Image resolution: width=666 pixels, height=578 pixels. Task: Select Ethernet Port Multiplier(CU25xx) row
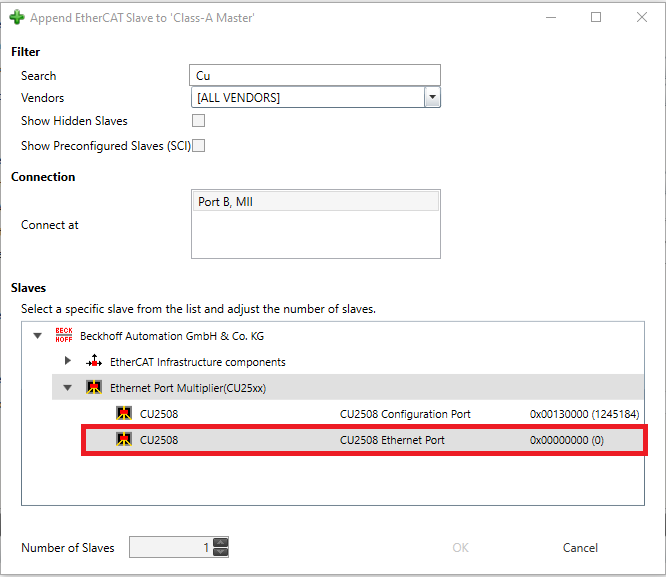point(348,387)
